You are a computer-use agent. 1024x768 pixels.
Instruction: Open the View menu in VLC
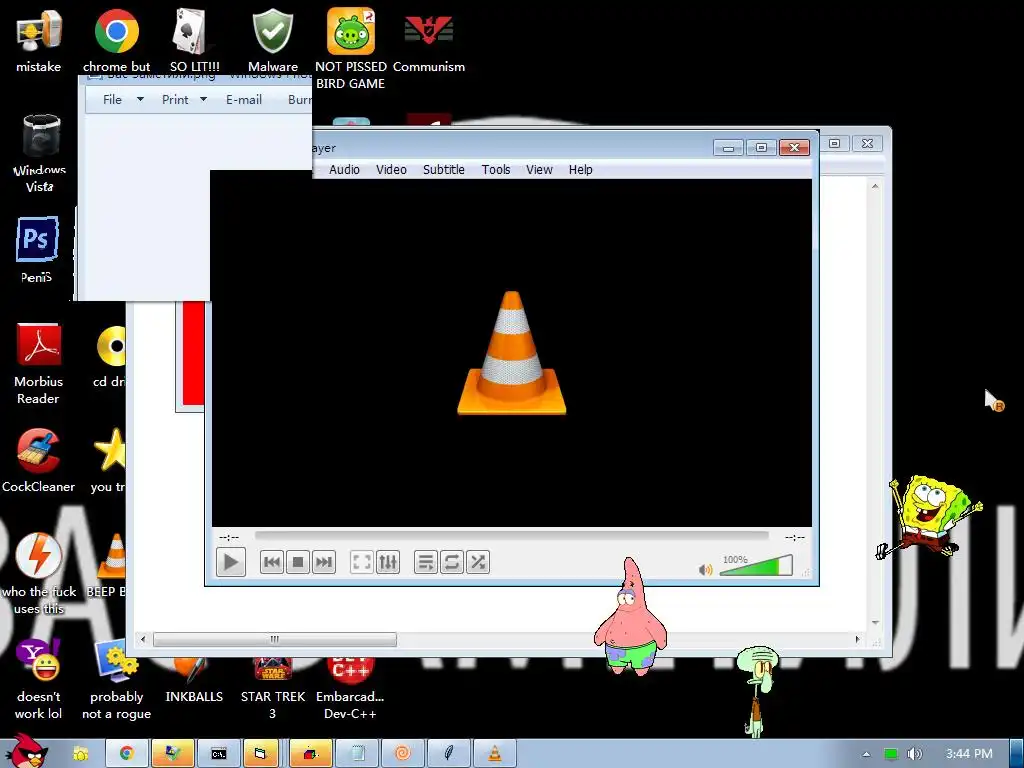click(539, 170)
